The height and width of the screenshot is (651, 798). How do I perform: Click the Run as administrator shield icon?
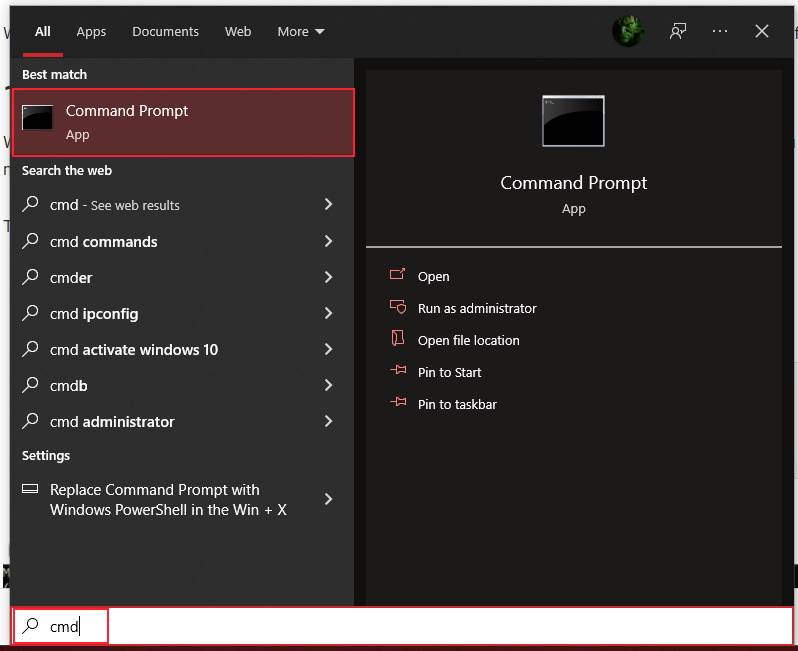point(398,308)
